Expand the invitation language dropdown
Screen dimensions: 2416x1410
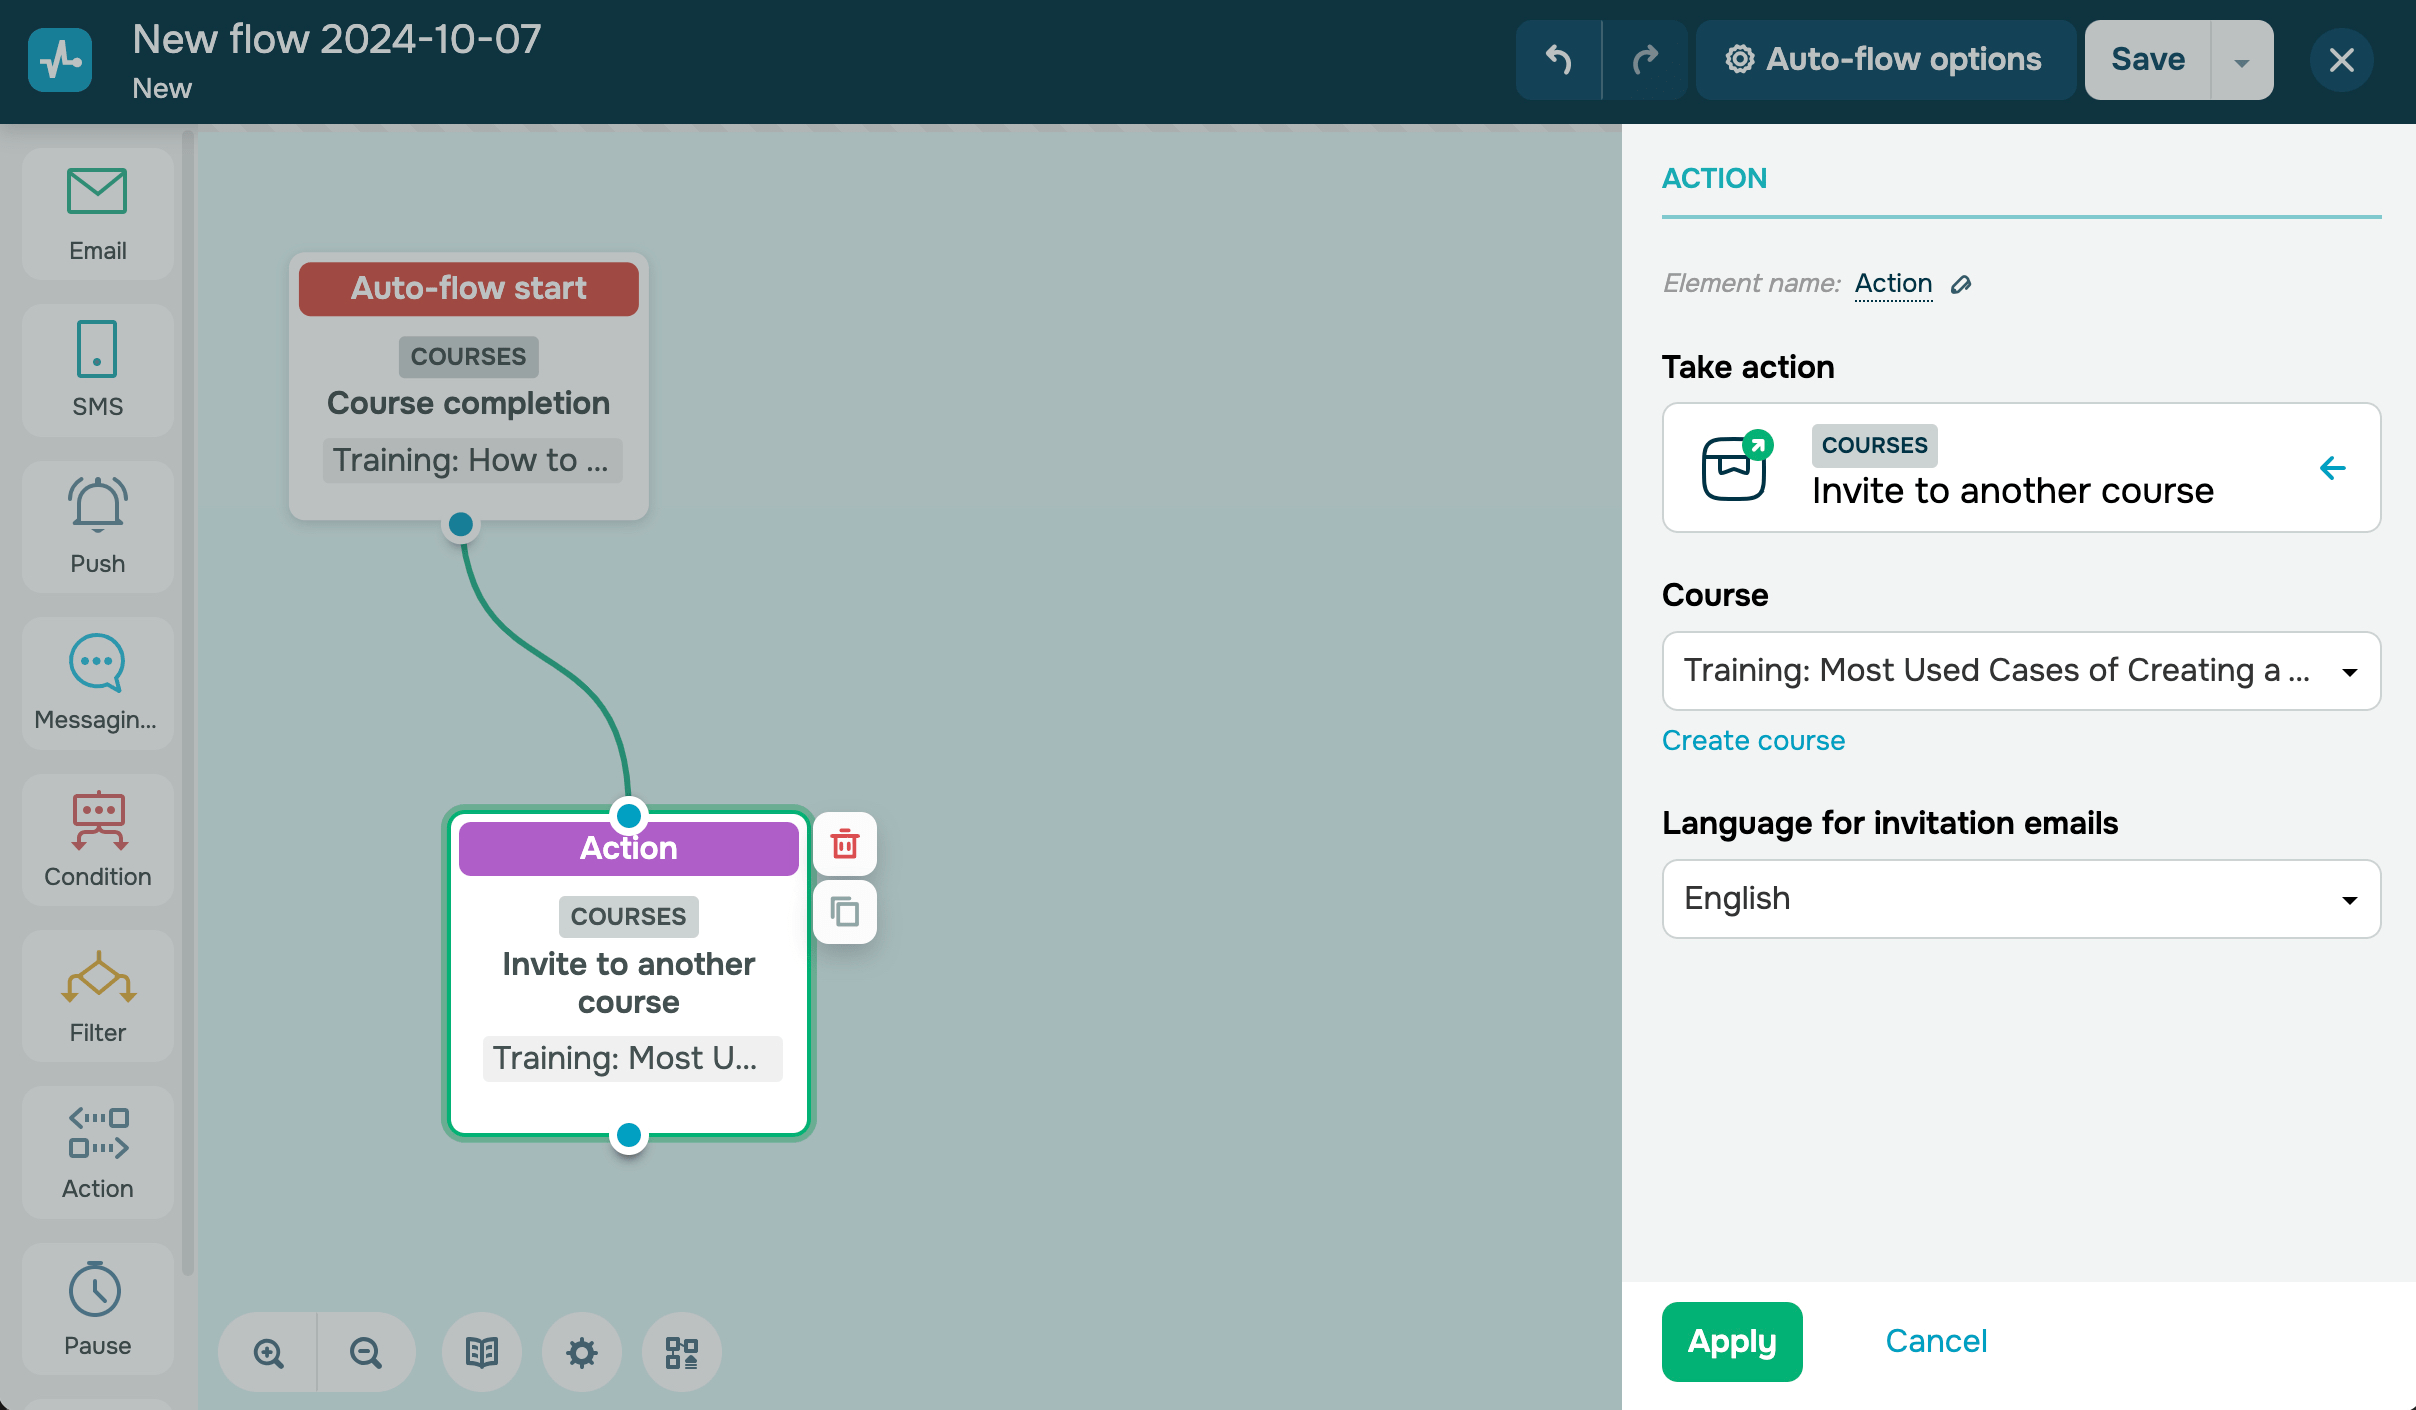[2020, 899]
